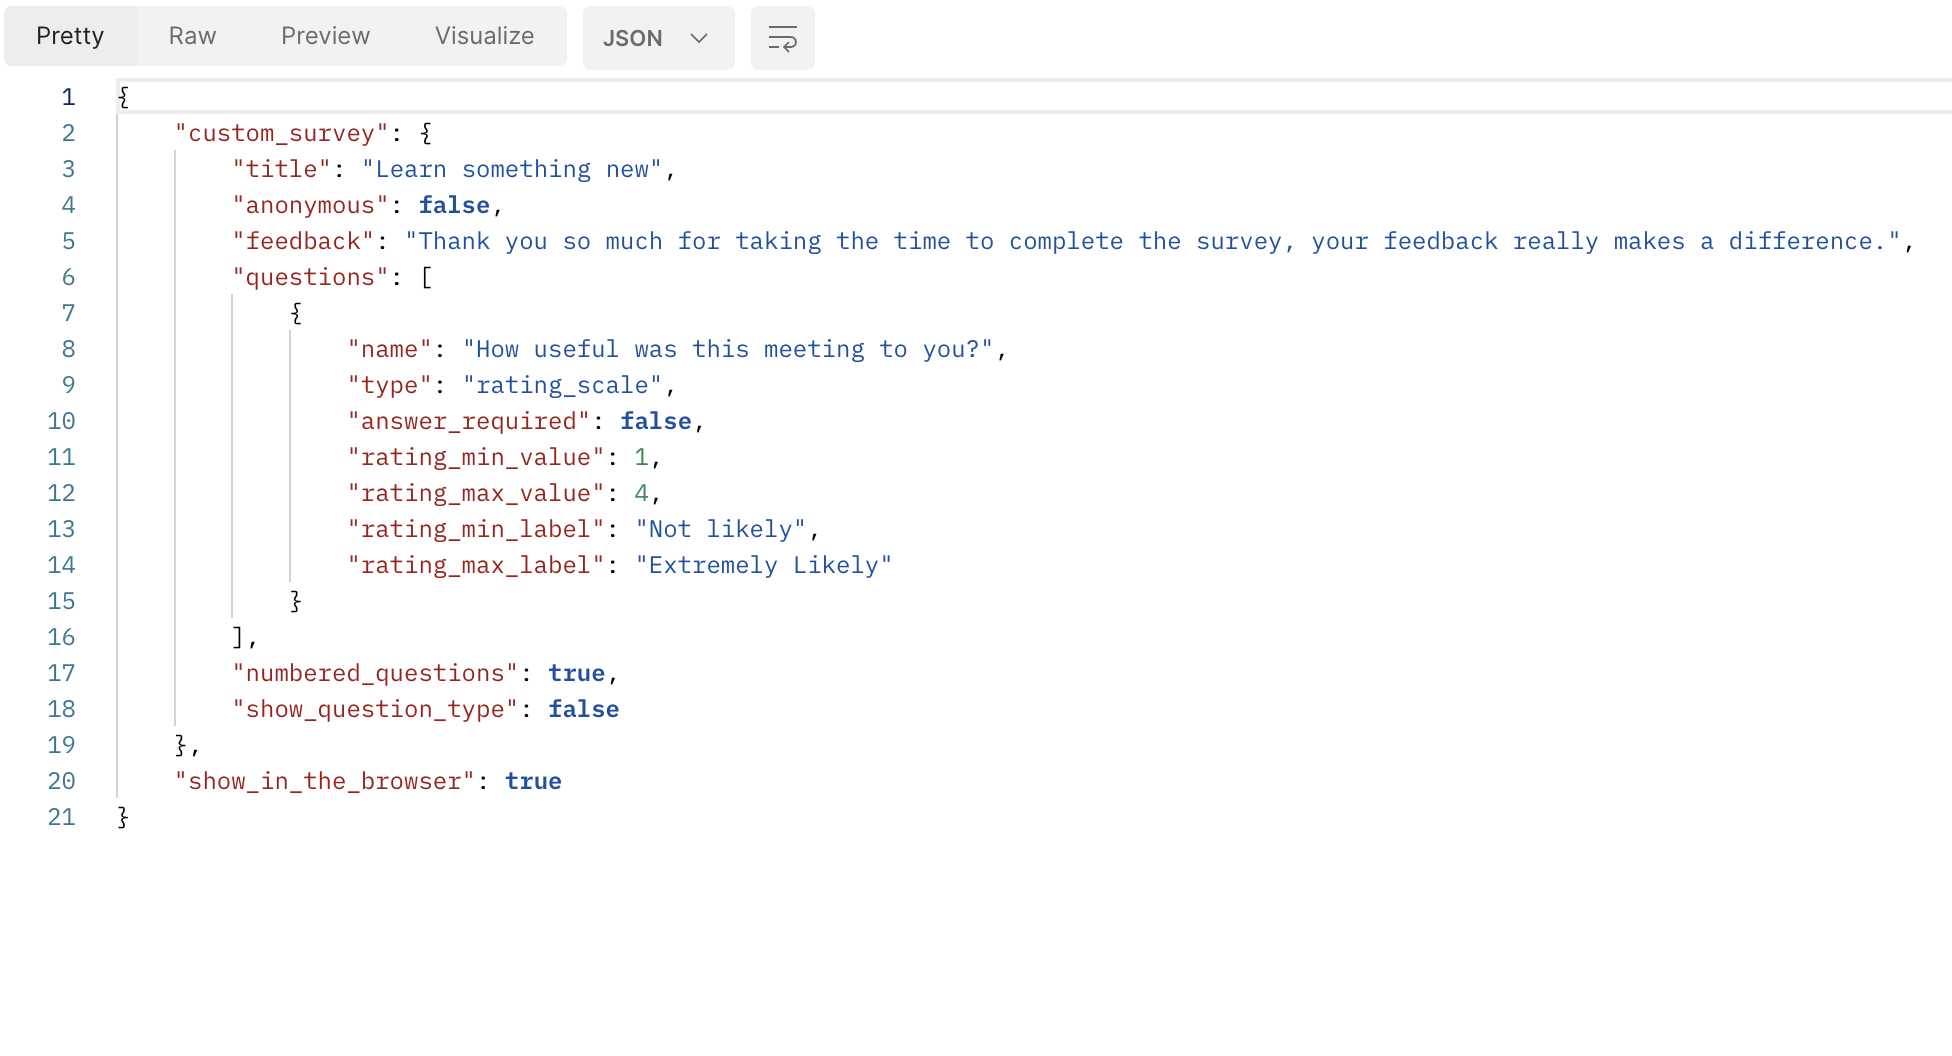Viewport: 1952px width, 1056px height.
Task: Click the "custom_survey" key
Action: (281, 133)
